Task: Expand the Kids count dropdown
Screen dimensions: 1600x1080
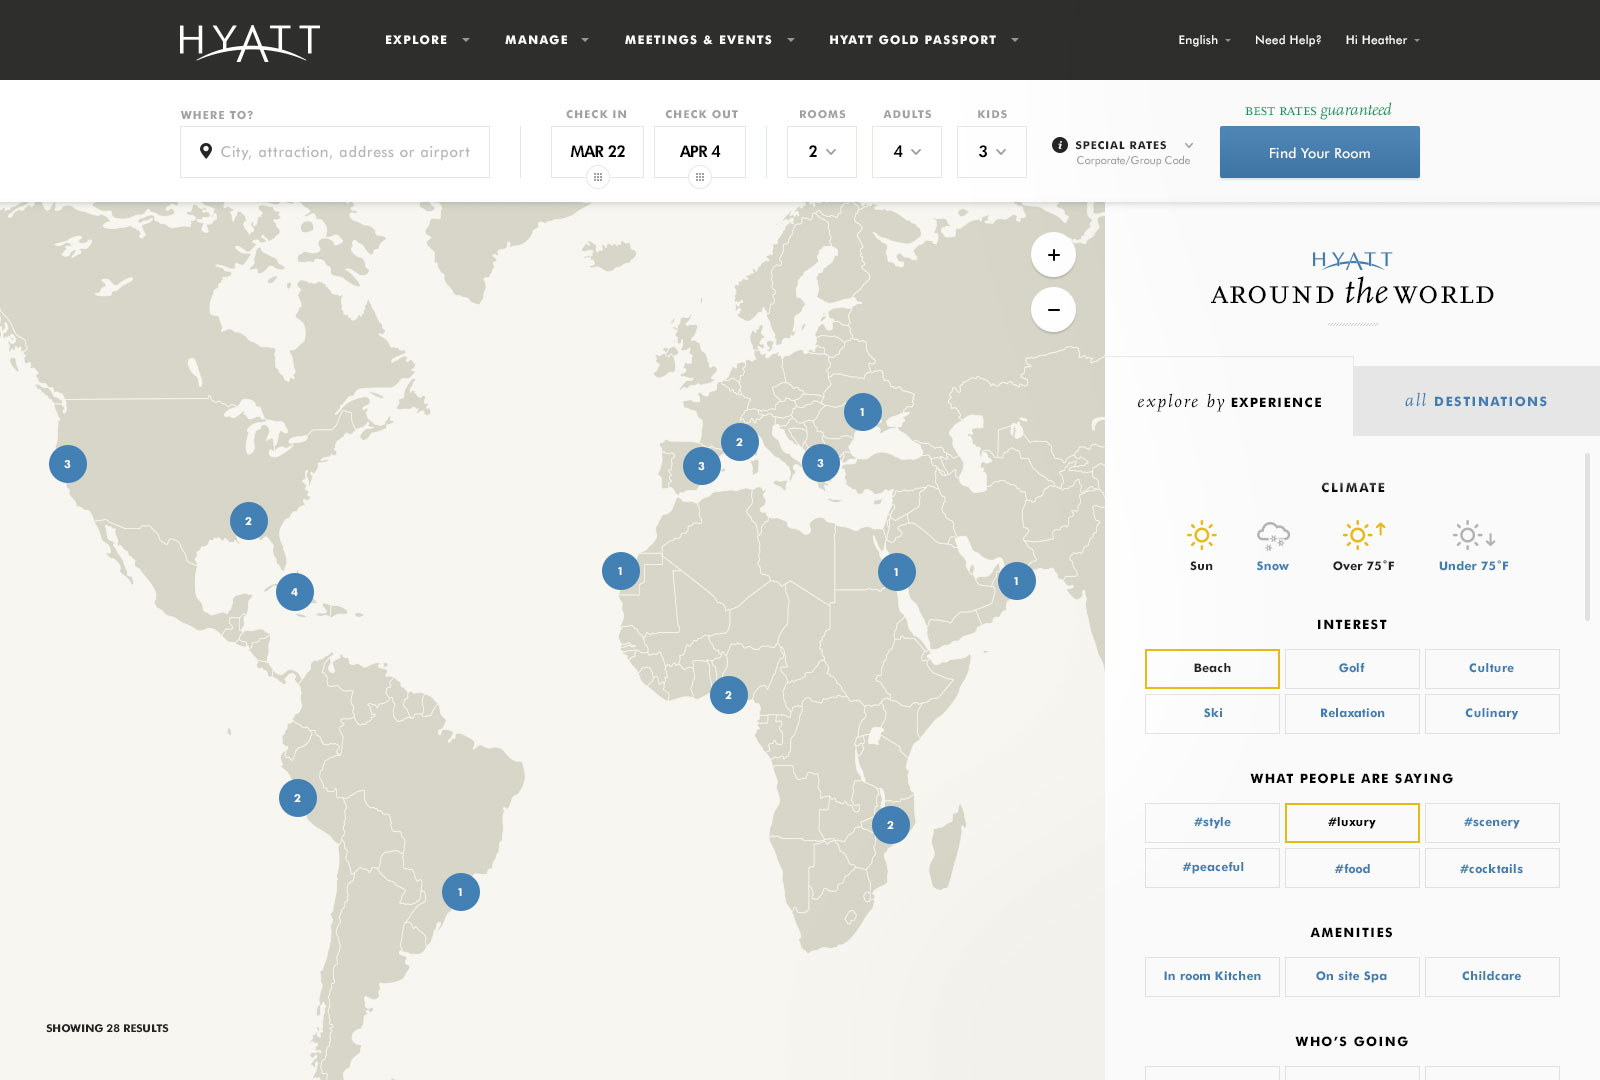Action: (x=991, y=152)
